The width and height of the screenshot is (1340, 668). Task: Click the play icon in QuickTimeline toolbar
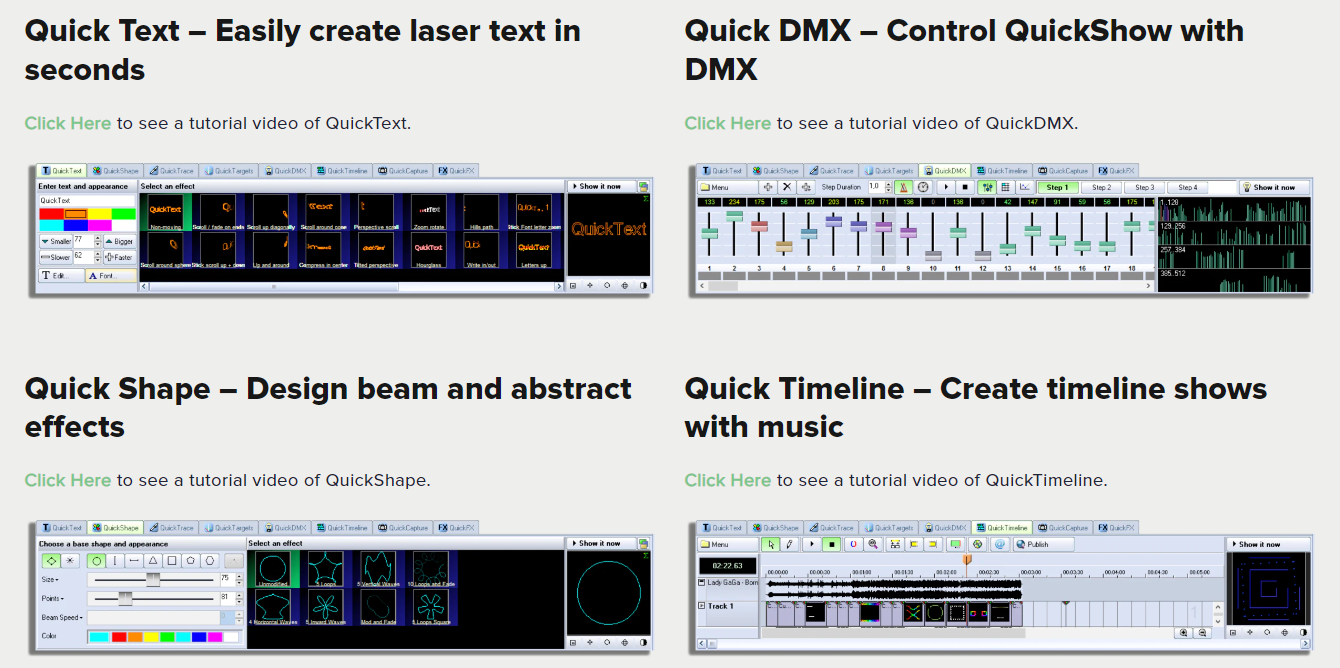click(x=812, y=544)
